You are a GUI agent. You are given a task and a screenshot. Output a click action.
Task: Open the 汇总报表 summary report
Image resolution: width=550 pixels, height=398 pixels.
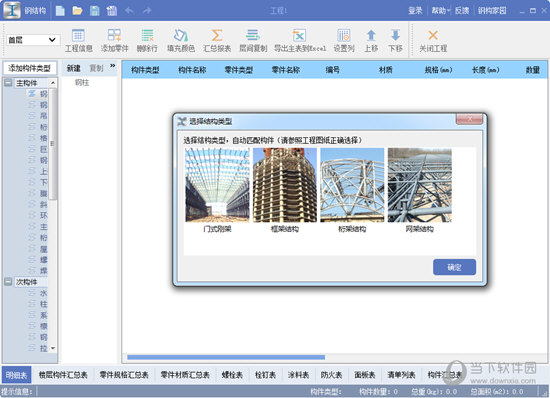pyautogui.click(x=217, y=41)
